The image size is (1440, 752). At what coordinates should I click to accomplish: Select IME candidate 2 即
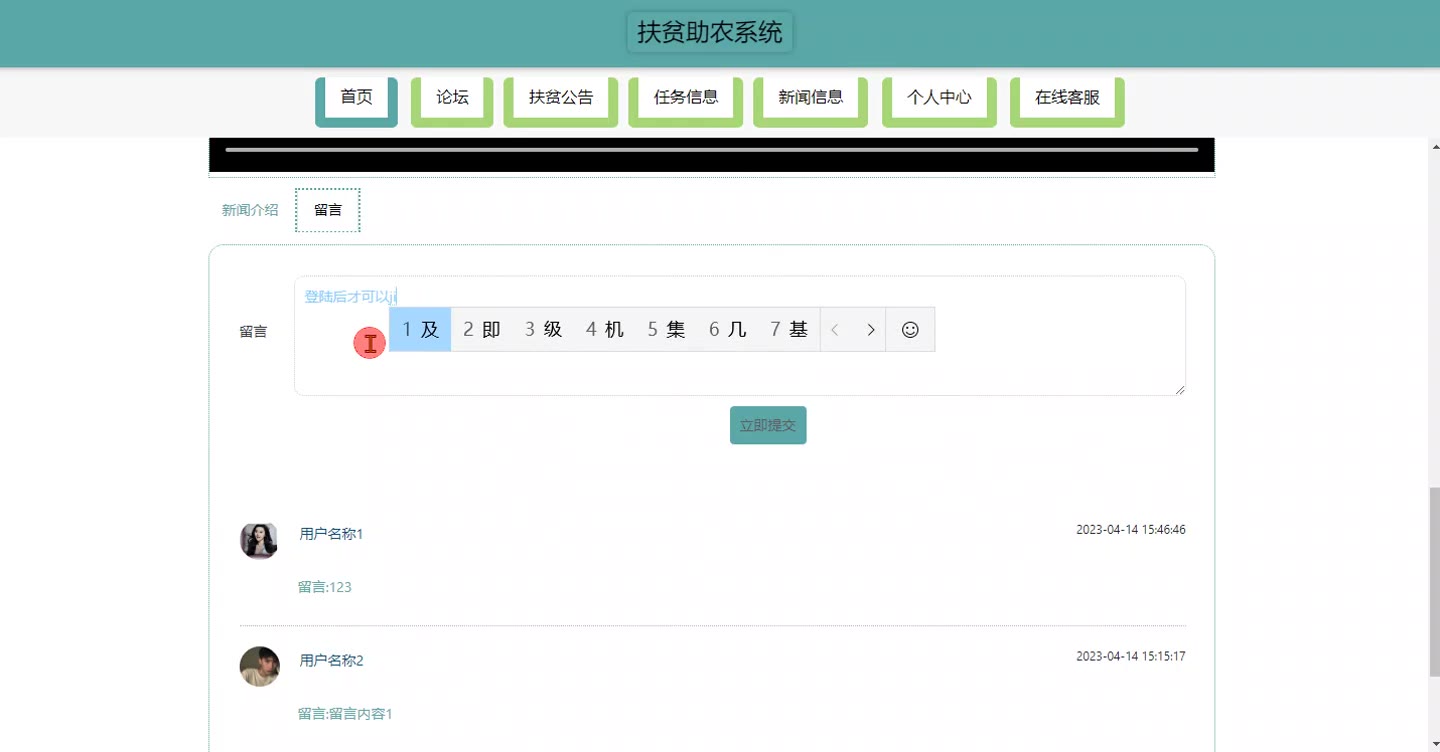482,330
